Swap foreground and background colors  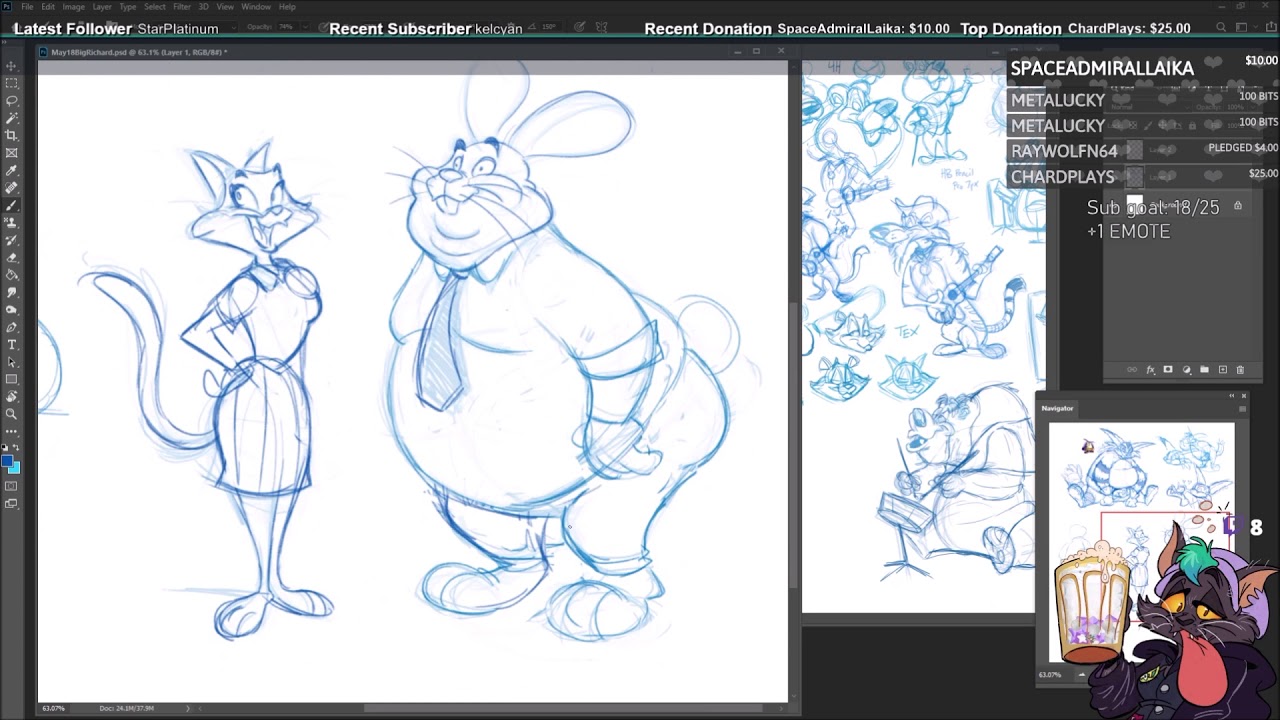pos(16,449)
